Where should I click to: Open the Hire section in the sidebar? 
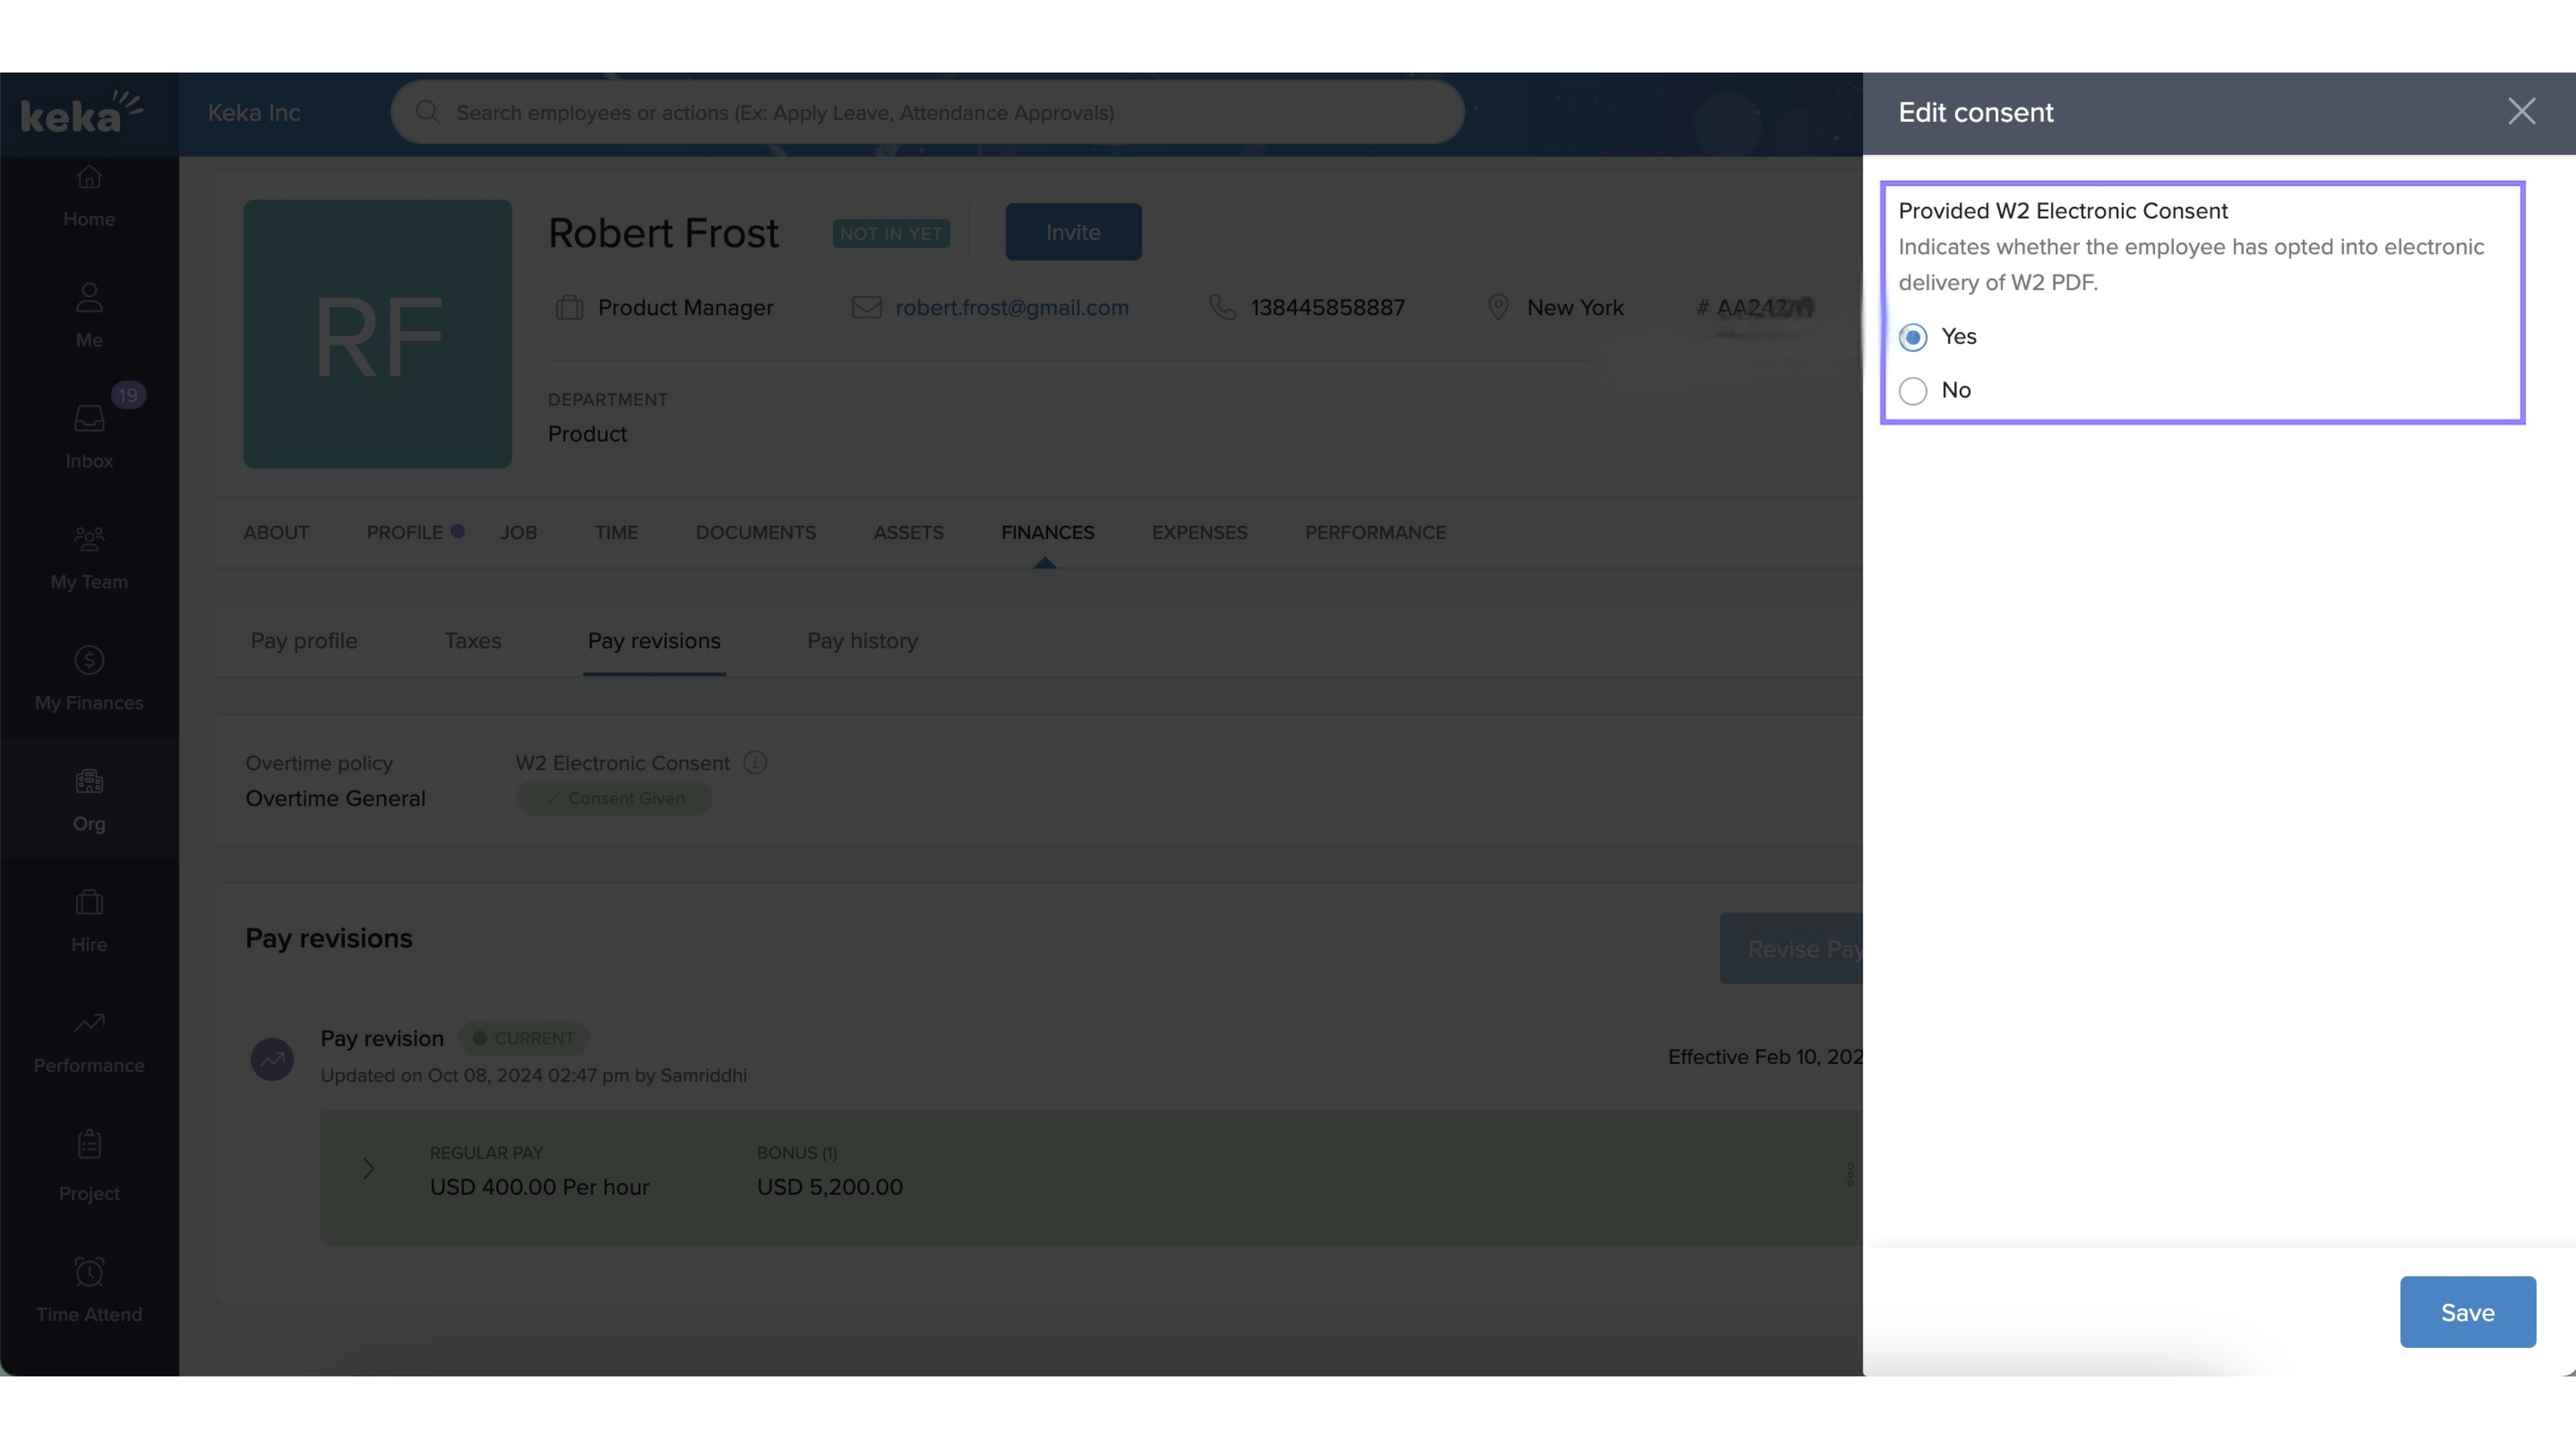pos(89,920)
